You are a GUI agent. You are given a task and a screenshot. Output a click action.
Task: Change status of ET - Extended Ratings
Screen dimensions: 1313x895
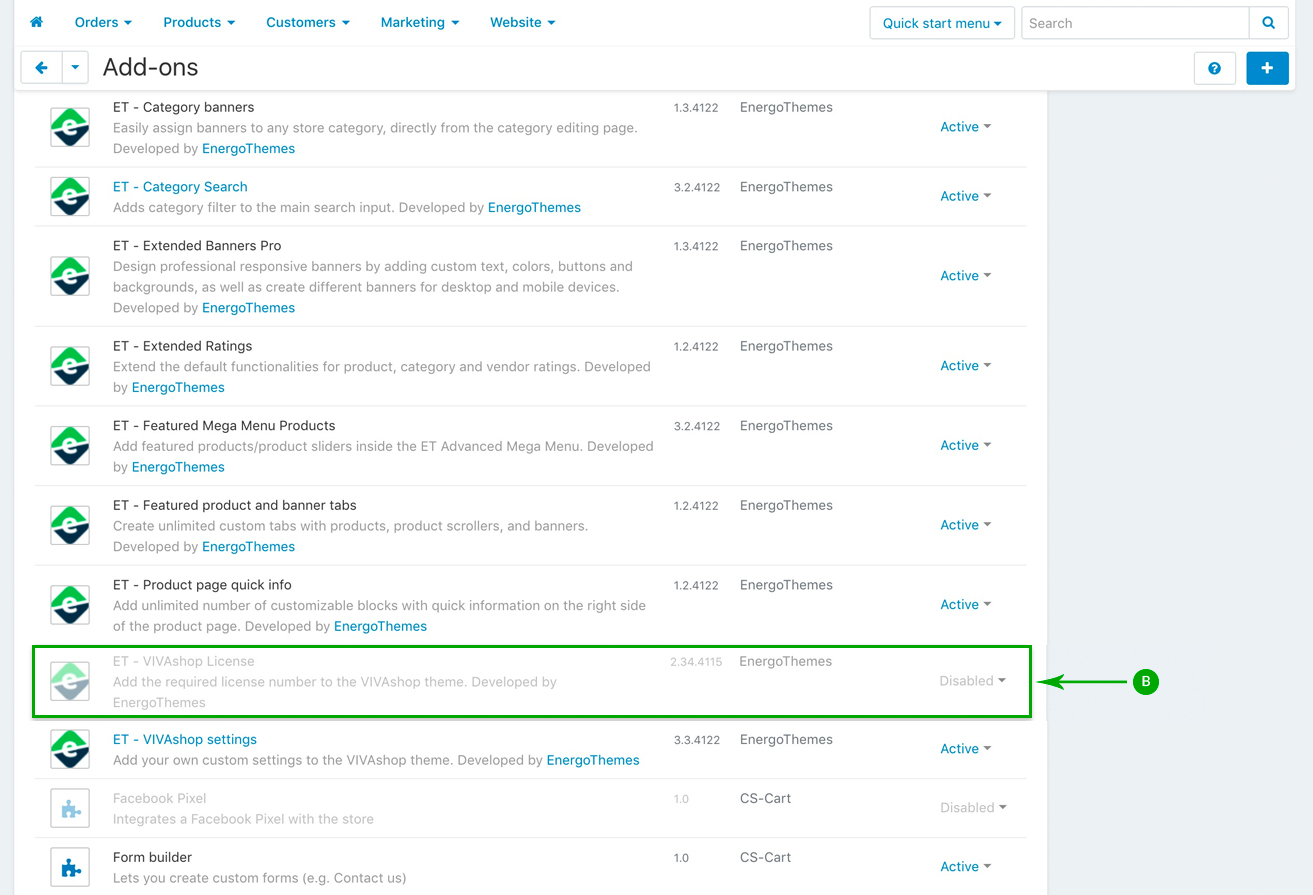click(x=966, y=366)
